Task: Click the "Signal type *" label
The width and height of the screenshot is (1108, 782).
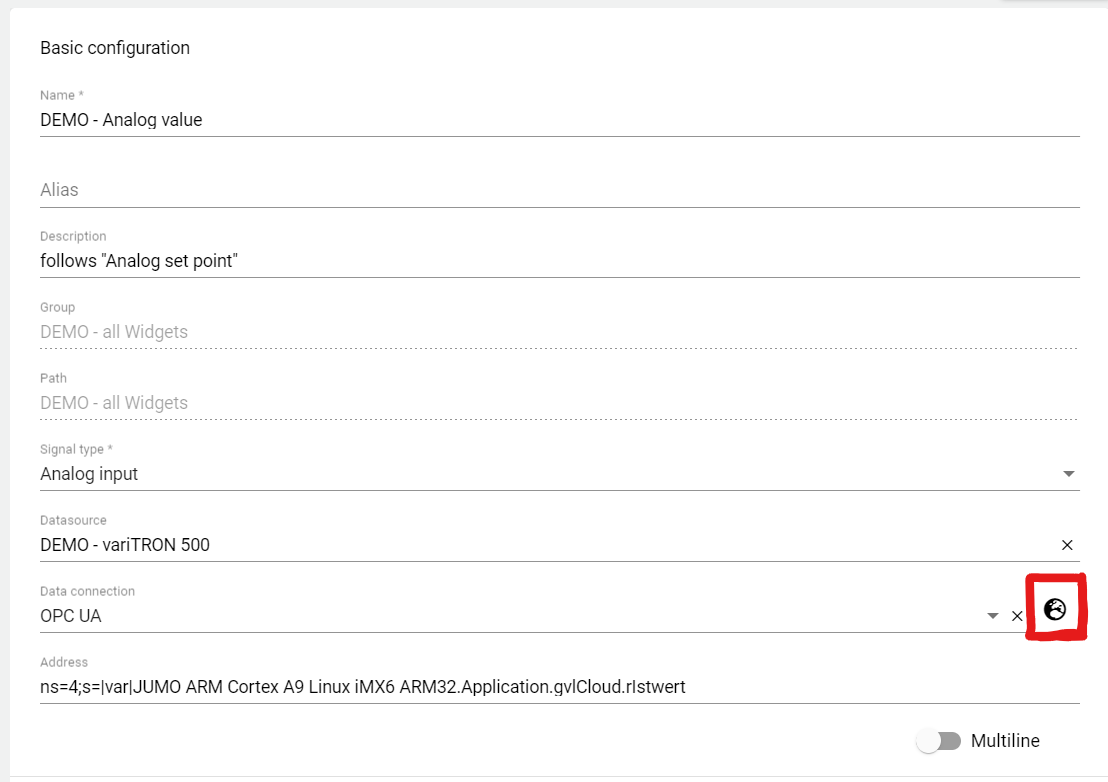Action: [x=76, y=449]
